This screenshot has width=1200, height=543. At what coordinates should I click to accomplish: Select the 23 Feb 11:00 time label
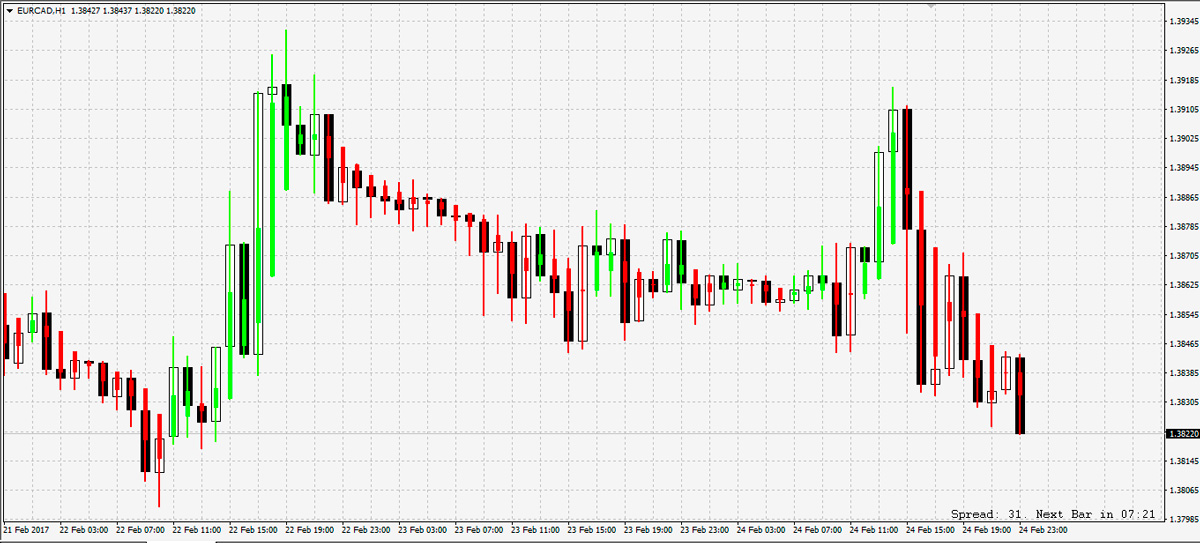535,528
